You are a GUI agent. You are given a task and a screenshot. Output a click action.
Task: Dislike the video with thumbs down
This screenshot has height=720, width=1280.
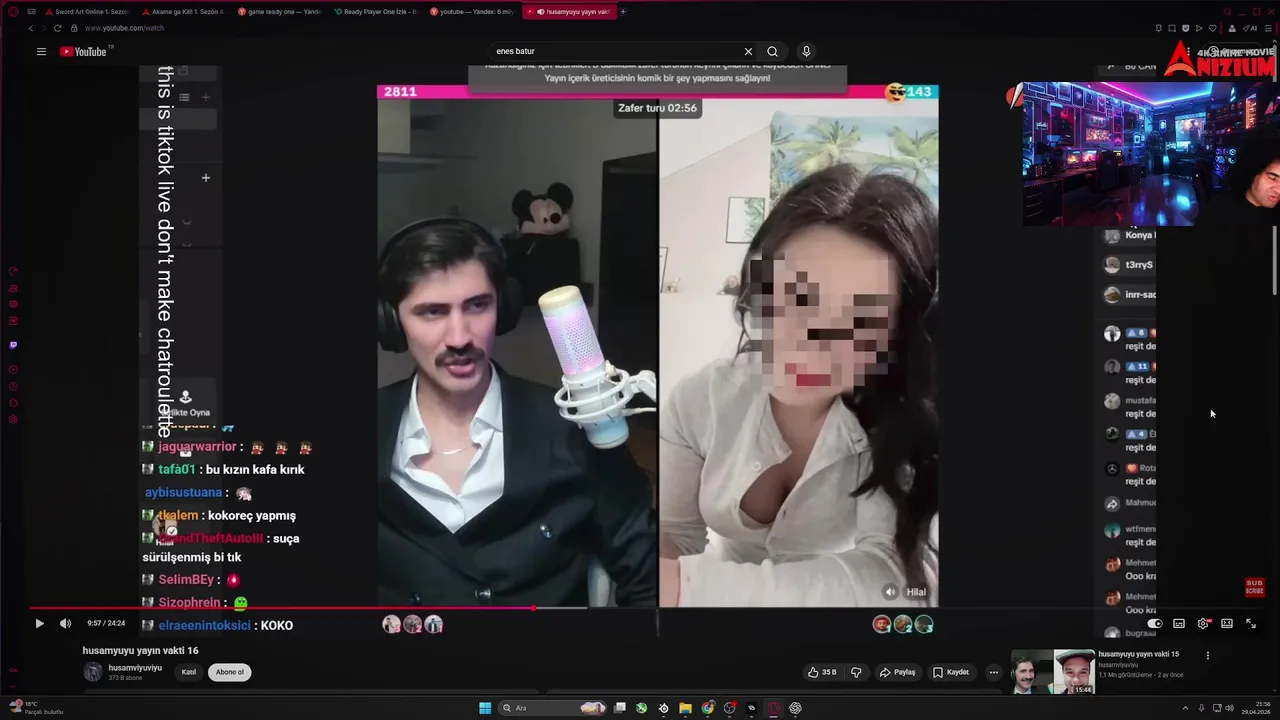click(x=856, y=672)
